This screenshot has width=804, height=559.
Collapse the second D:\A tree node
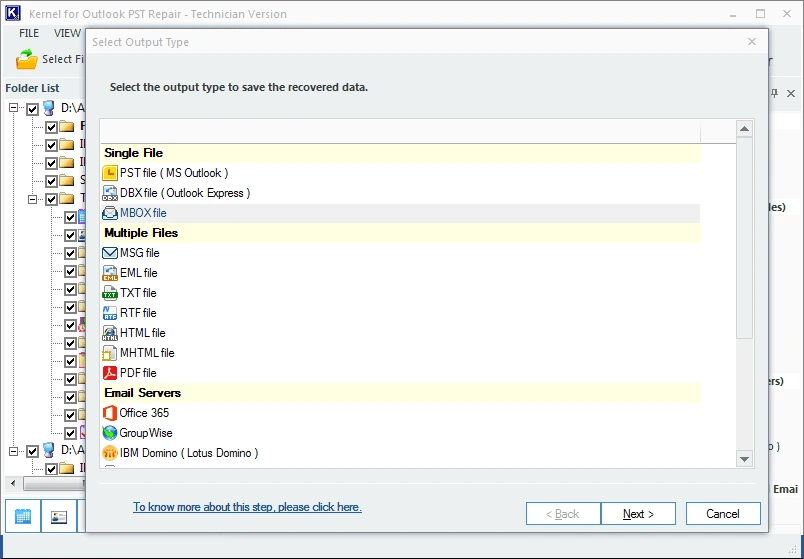click(13, 451)
